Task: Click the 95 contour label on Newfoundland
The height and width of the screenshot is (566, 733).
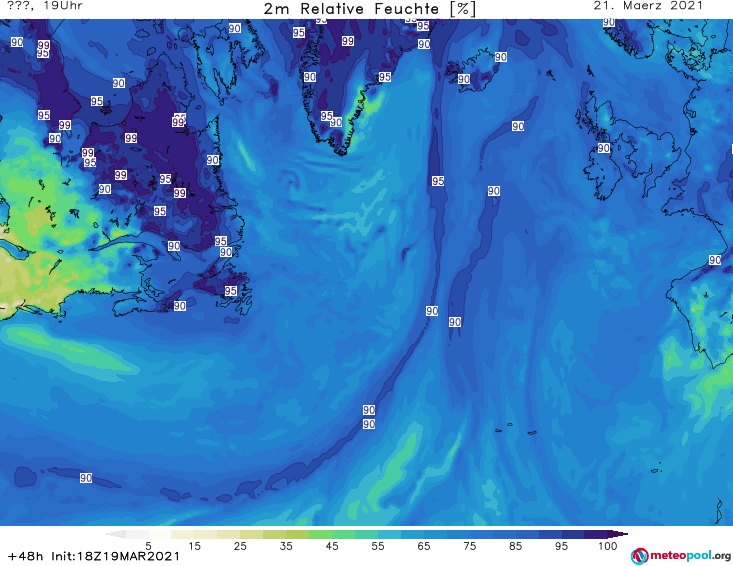Action: pos(230,291)
